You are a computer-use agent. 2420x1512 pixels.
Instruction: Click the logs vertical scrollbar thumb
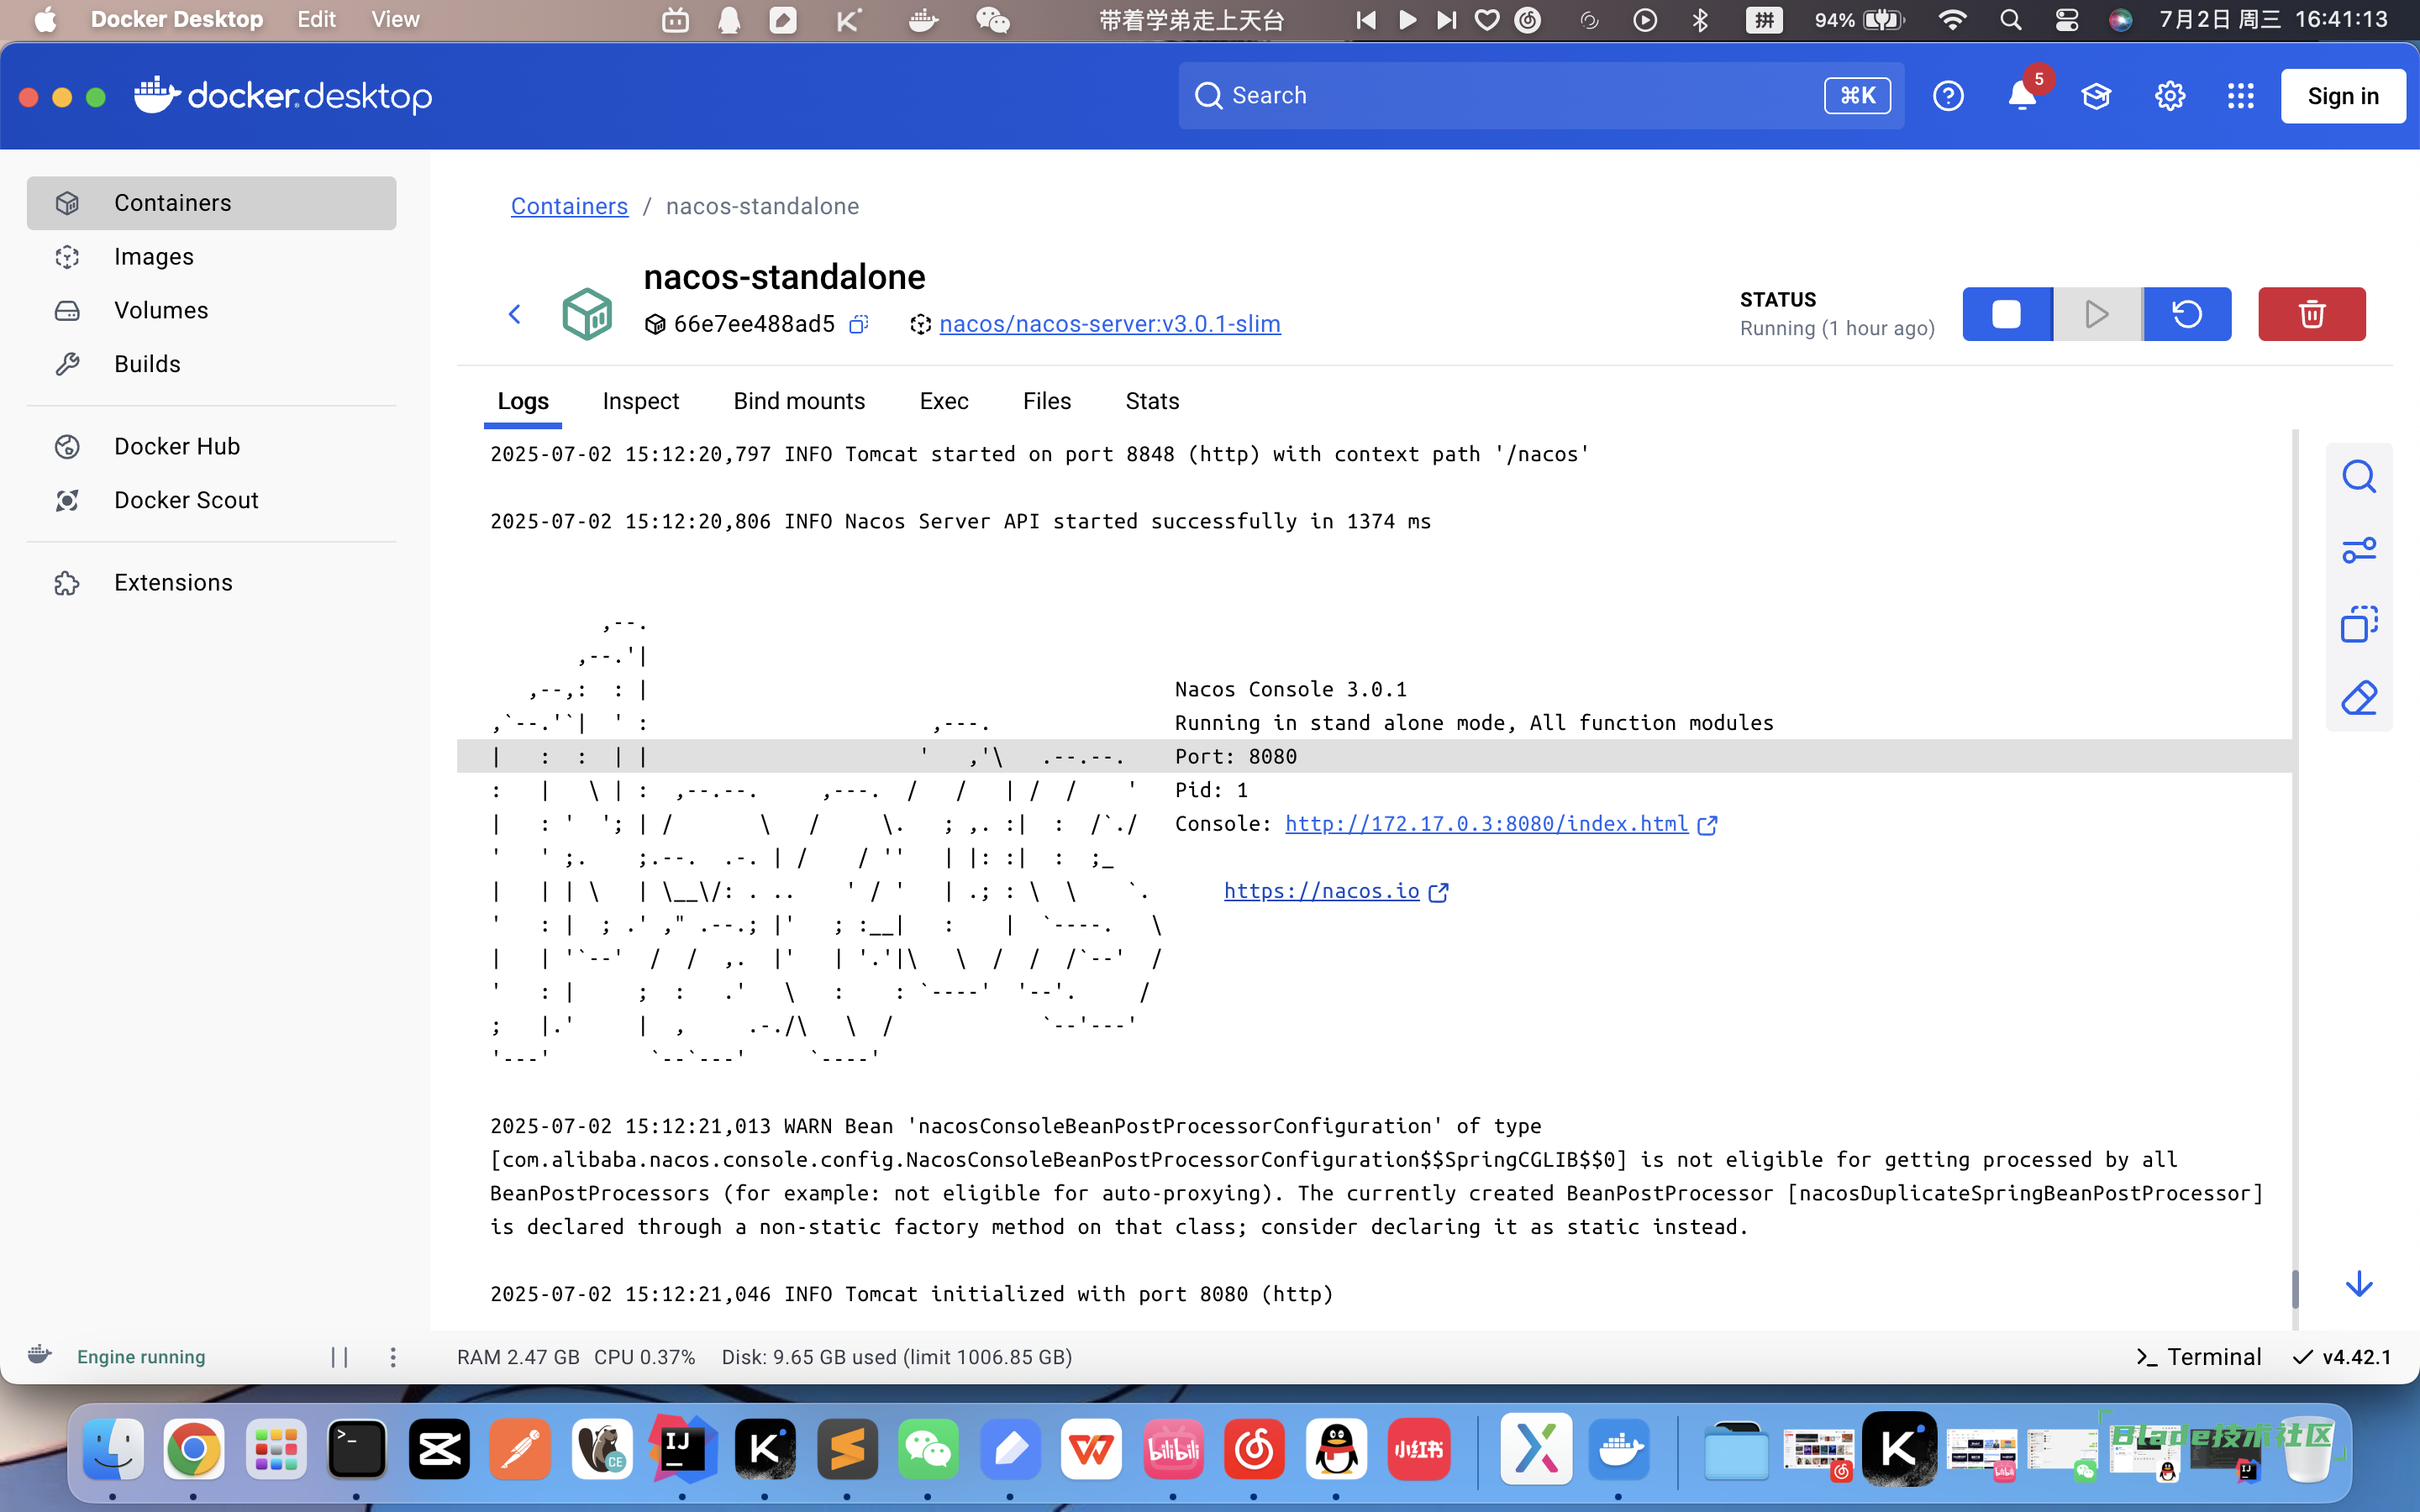coord(2295,1288)
